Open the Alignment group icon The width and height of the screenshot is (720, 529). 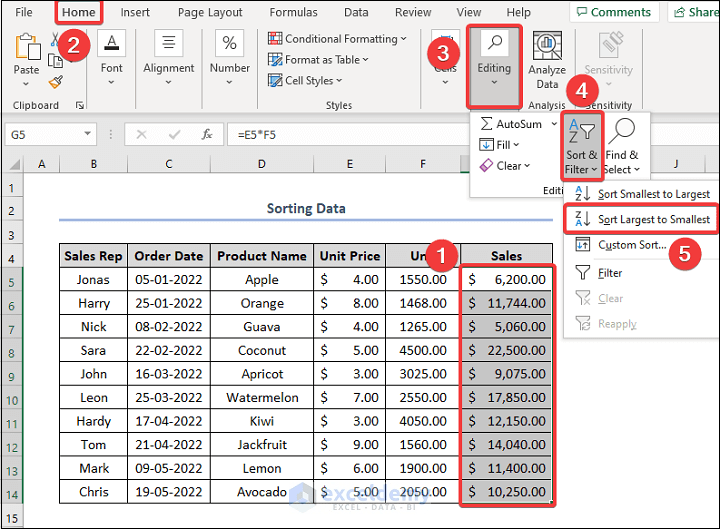coord(169,43)
